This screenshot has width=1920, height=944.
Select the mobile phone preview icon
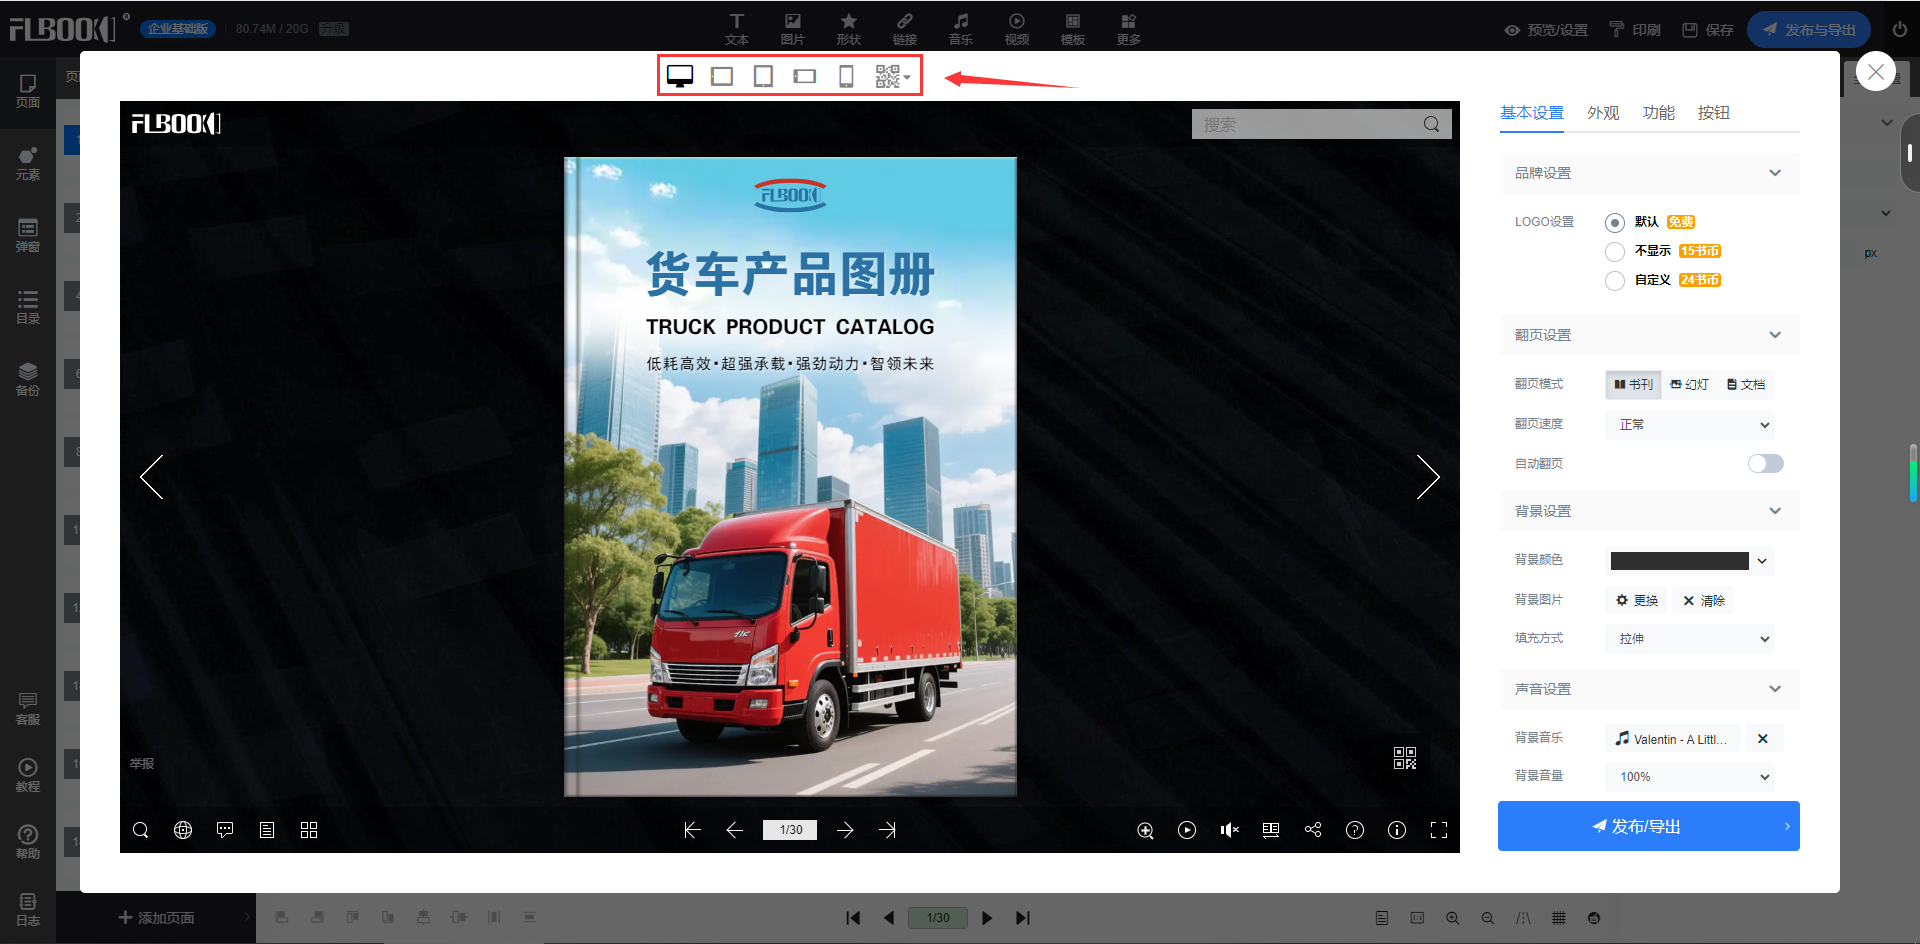846,77
